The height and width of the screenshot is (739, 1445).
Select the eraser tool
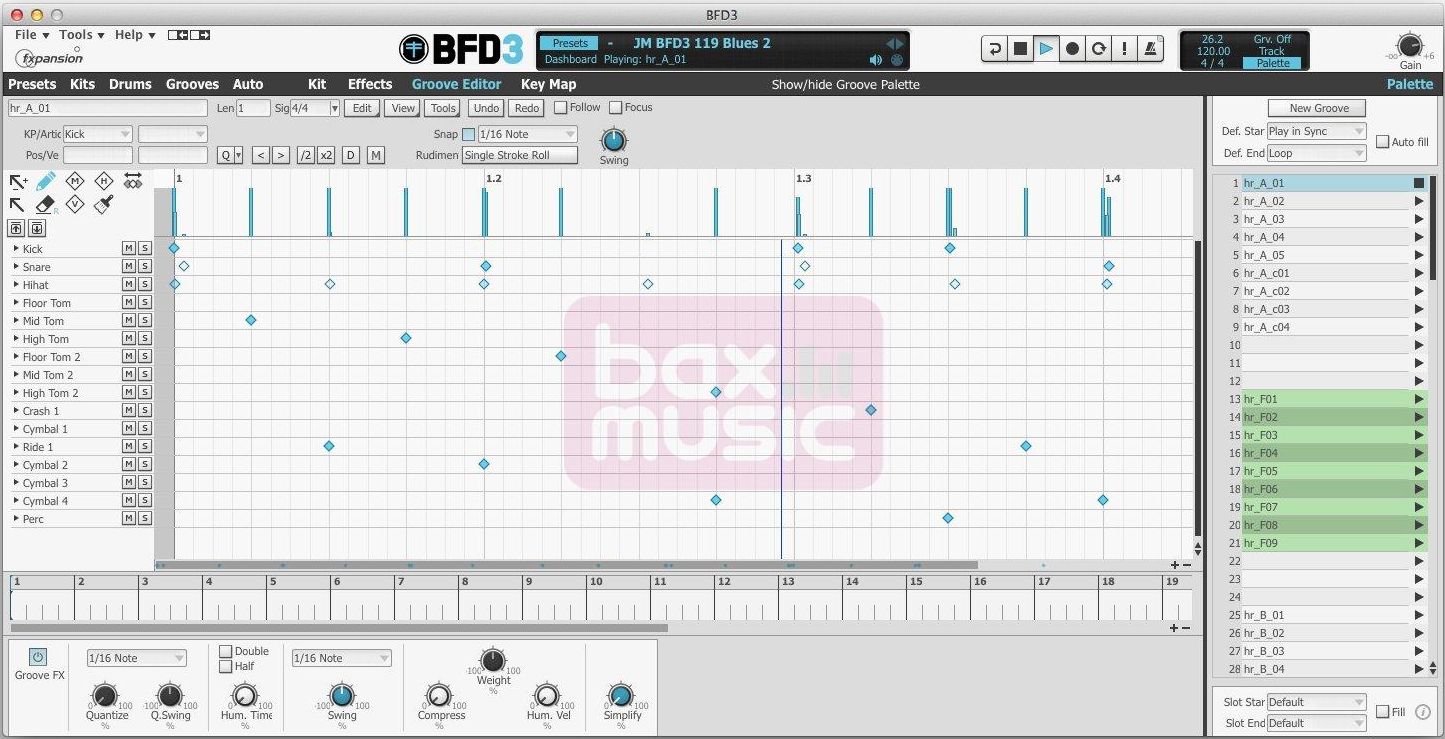[x=45, y=205]
